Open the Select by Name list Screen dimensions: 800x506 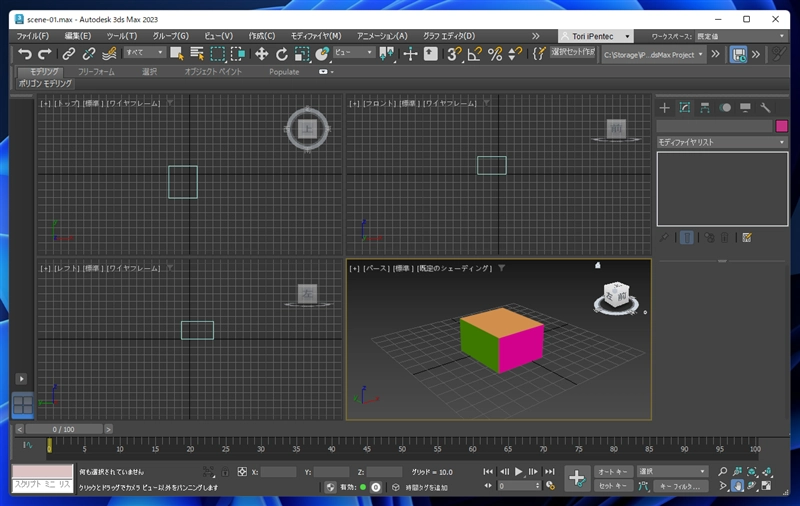click(197, 54)
